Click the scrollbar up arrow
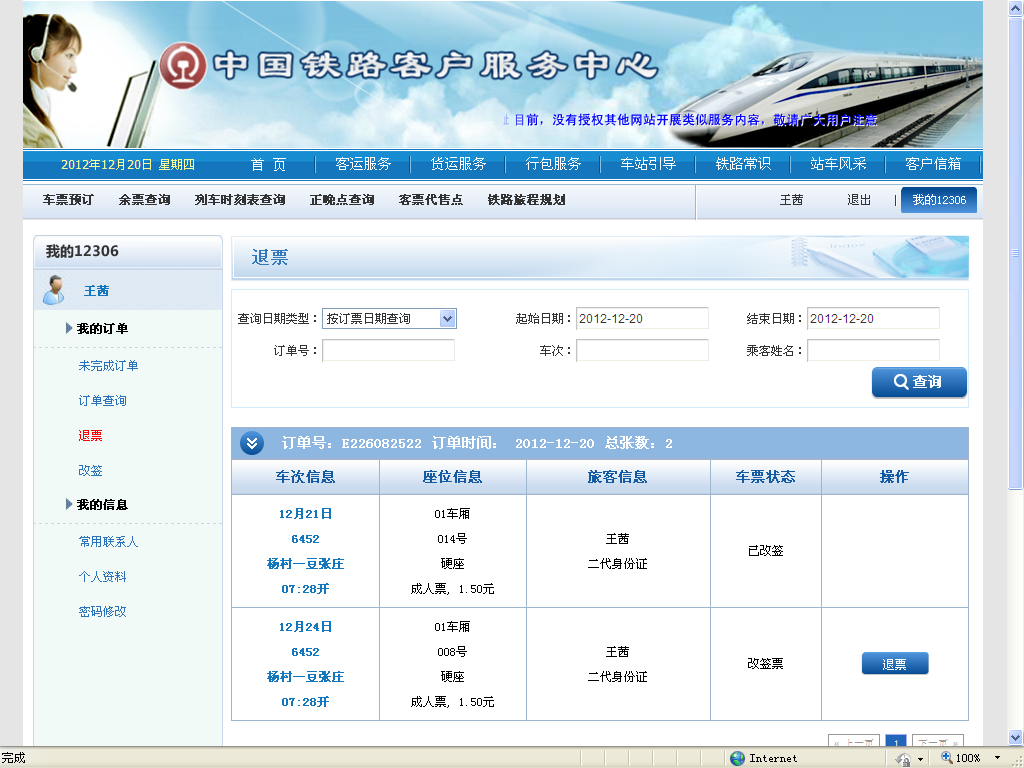This screenshot has height=768, width=1024. coord(1015,8)
